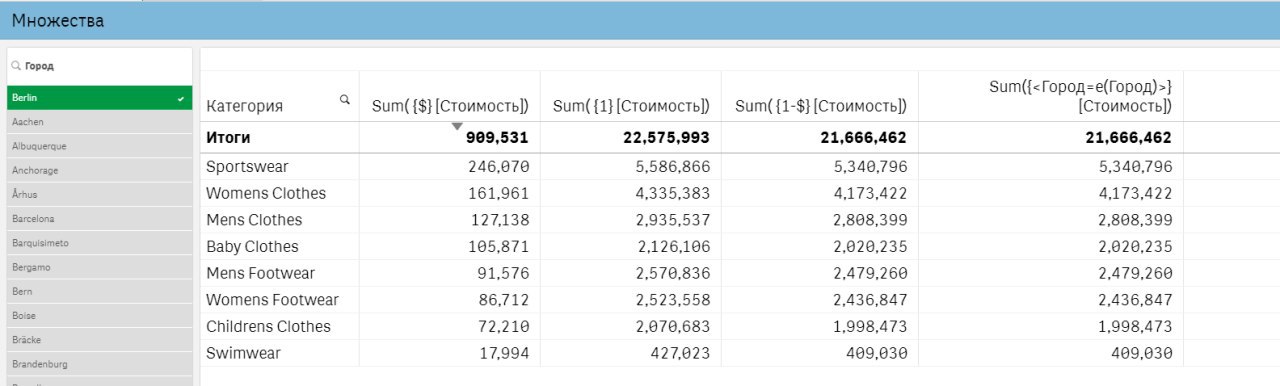
Task: Select Albuquerque in the city list
Action: coord(99,146)
